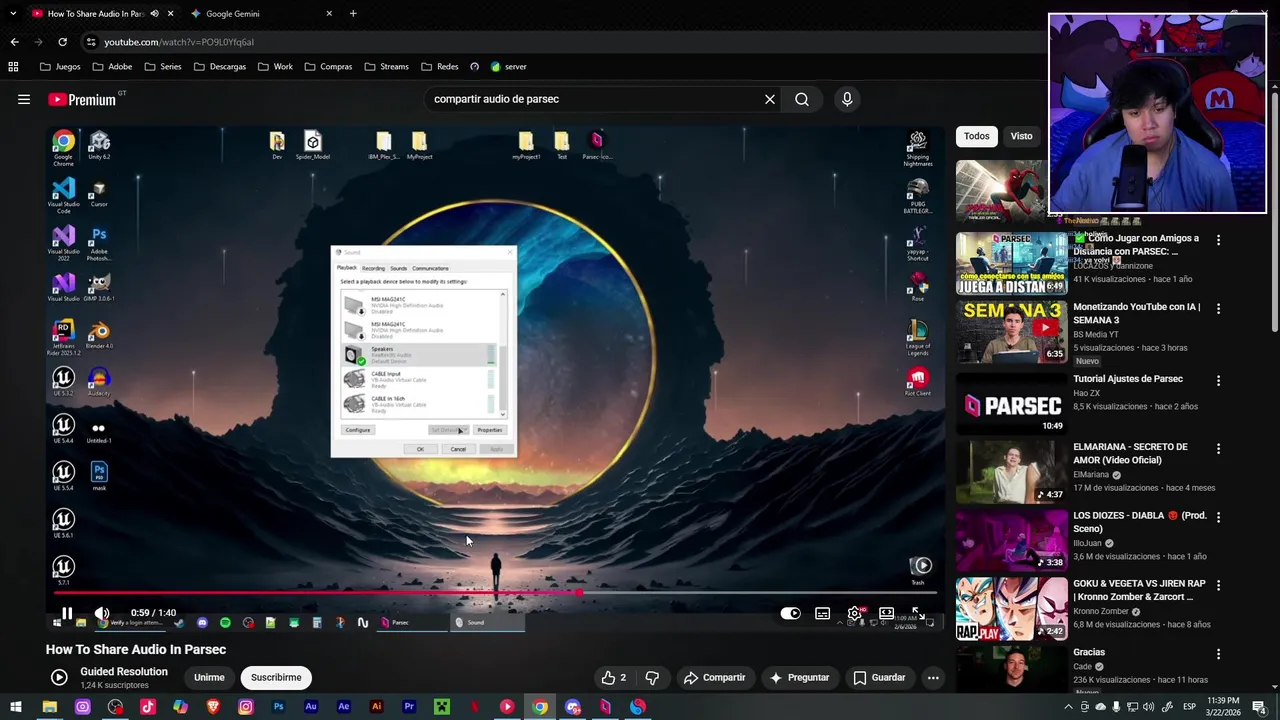Open options for GOKU & VEGETA VS JIREN

[1218, 586]
